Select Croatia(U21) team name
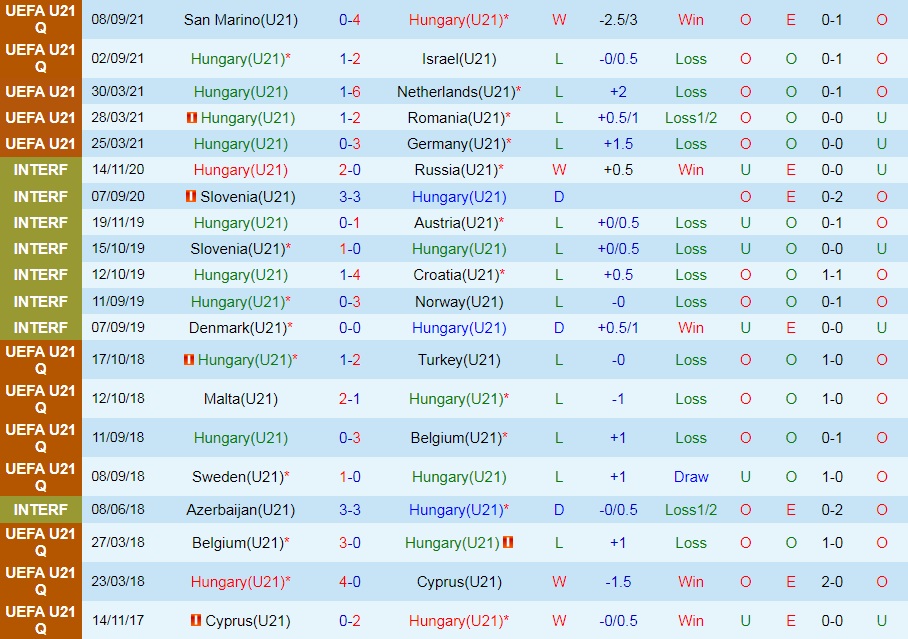 click(x=456, y=275)
